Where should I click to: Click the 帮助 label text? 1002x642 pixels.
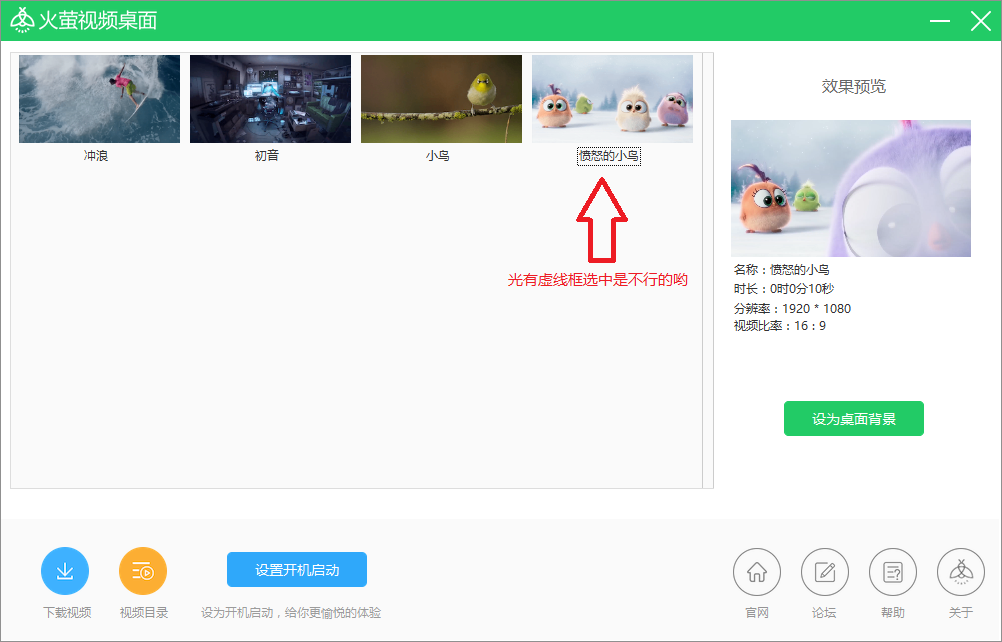[x=892, y=612]
